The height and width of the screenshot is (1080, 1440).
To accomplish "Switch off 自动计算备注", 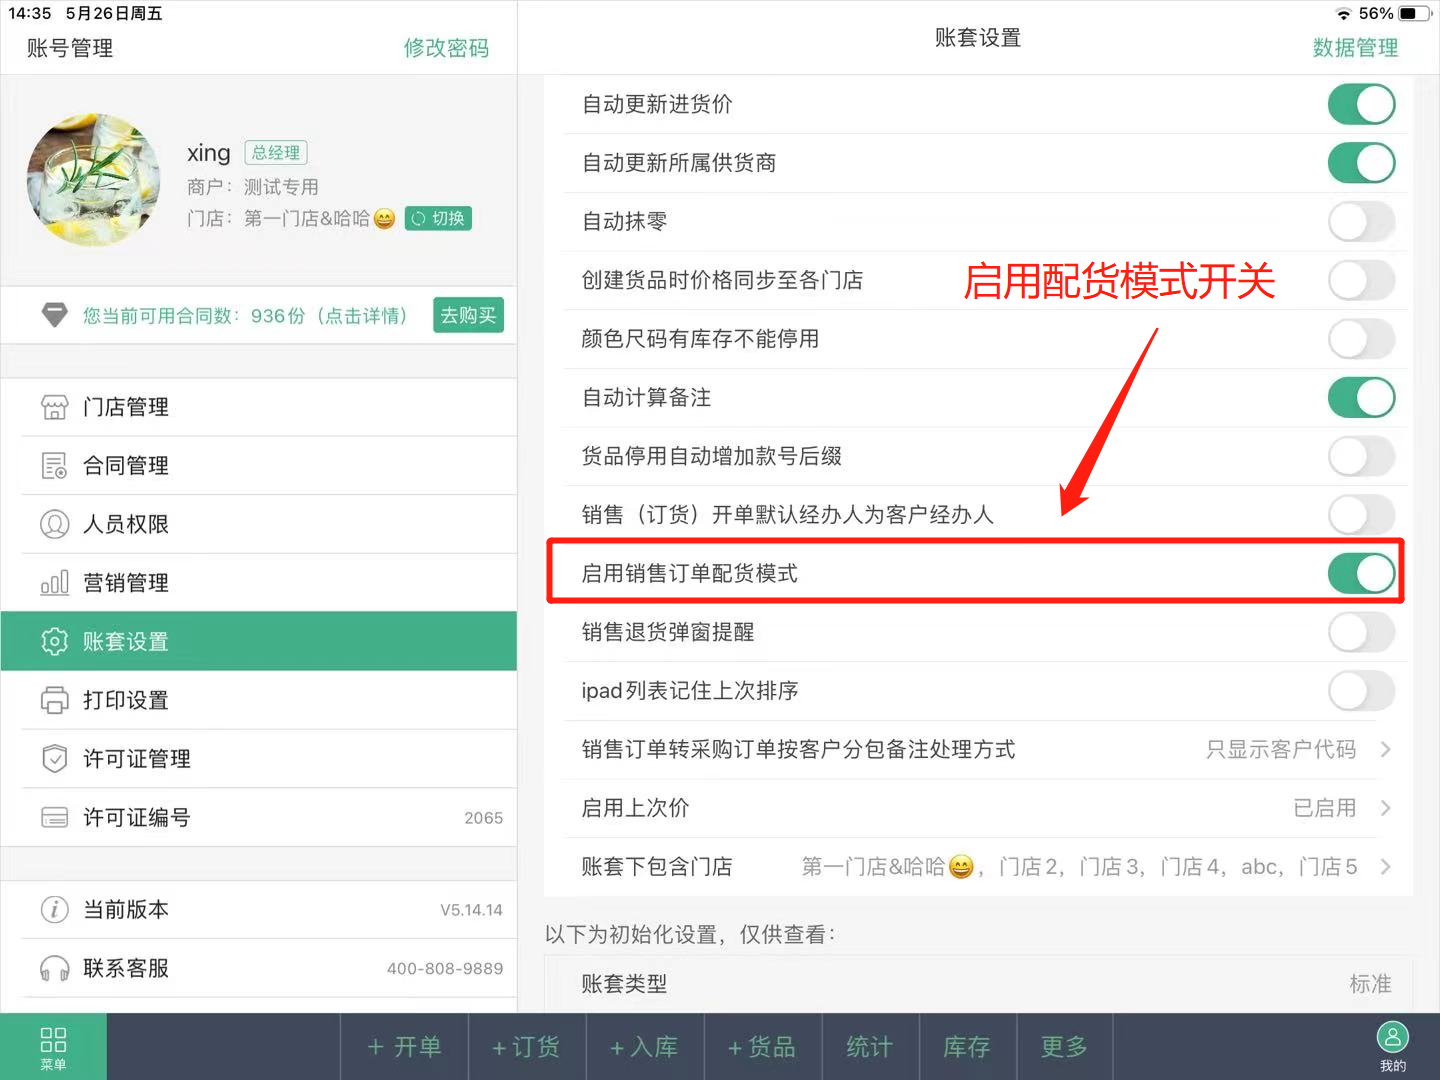I will pyautogui.click(x=1361, y=397).
